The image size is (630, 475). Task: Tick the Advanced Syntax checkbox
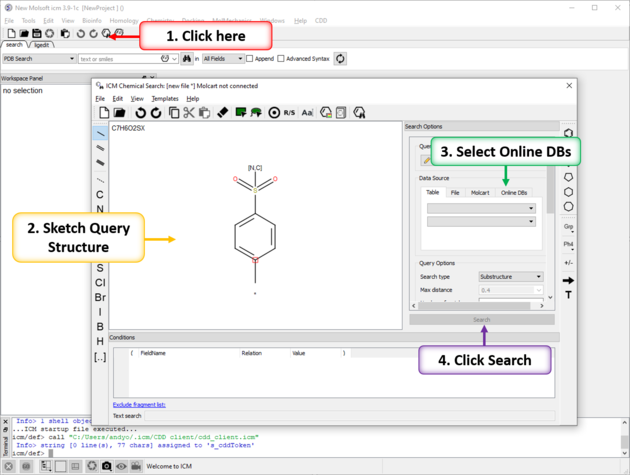[x=282, y=59]
